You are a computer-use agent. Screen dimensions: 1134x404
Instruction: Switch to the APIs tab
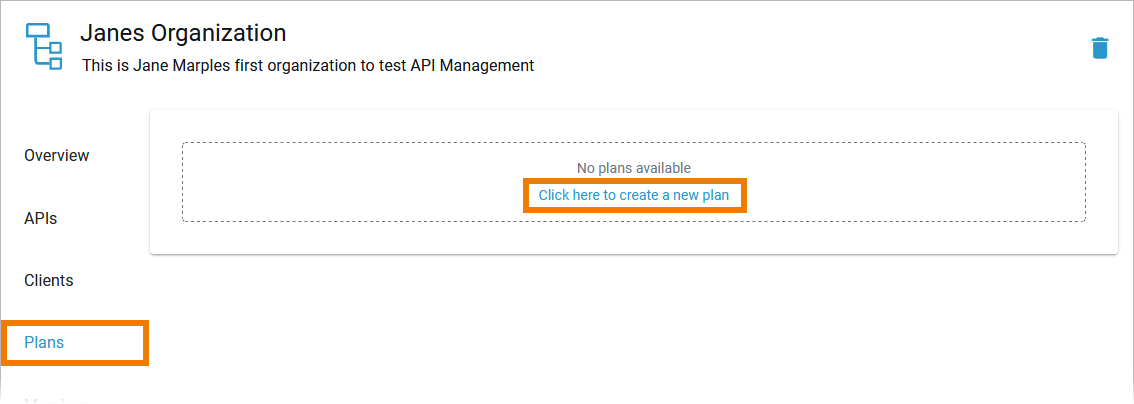pos(41,218)
